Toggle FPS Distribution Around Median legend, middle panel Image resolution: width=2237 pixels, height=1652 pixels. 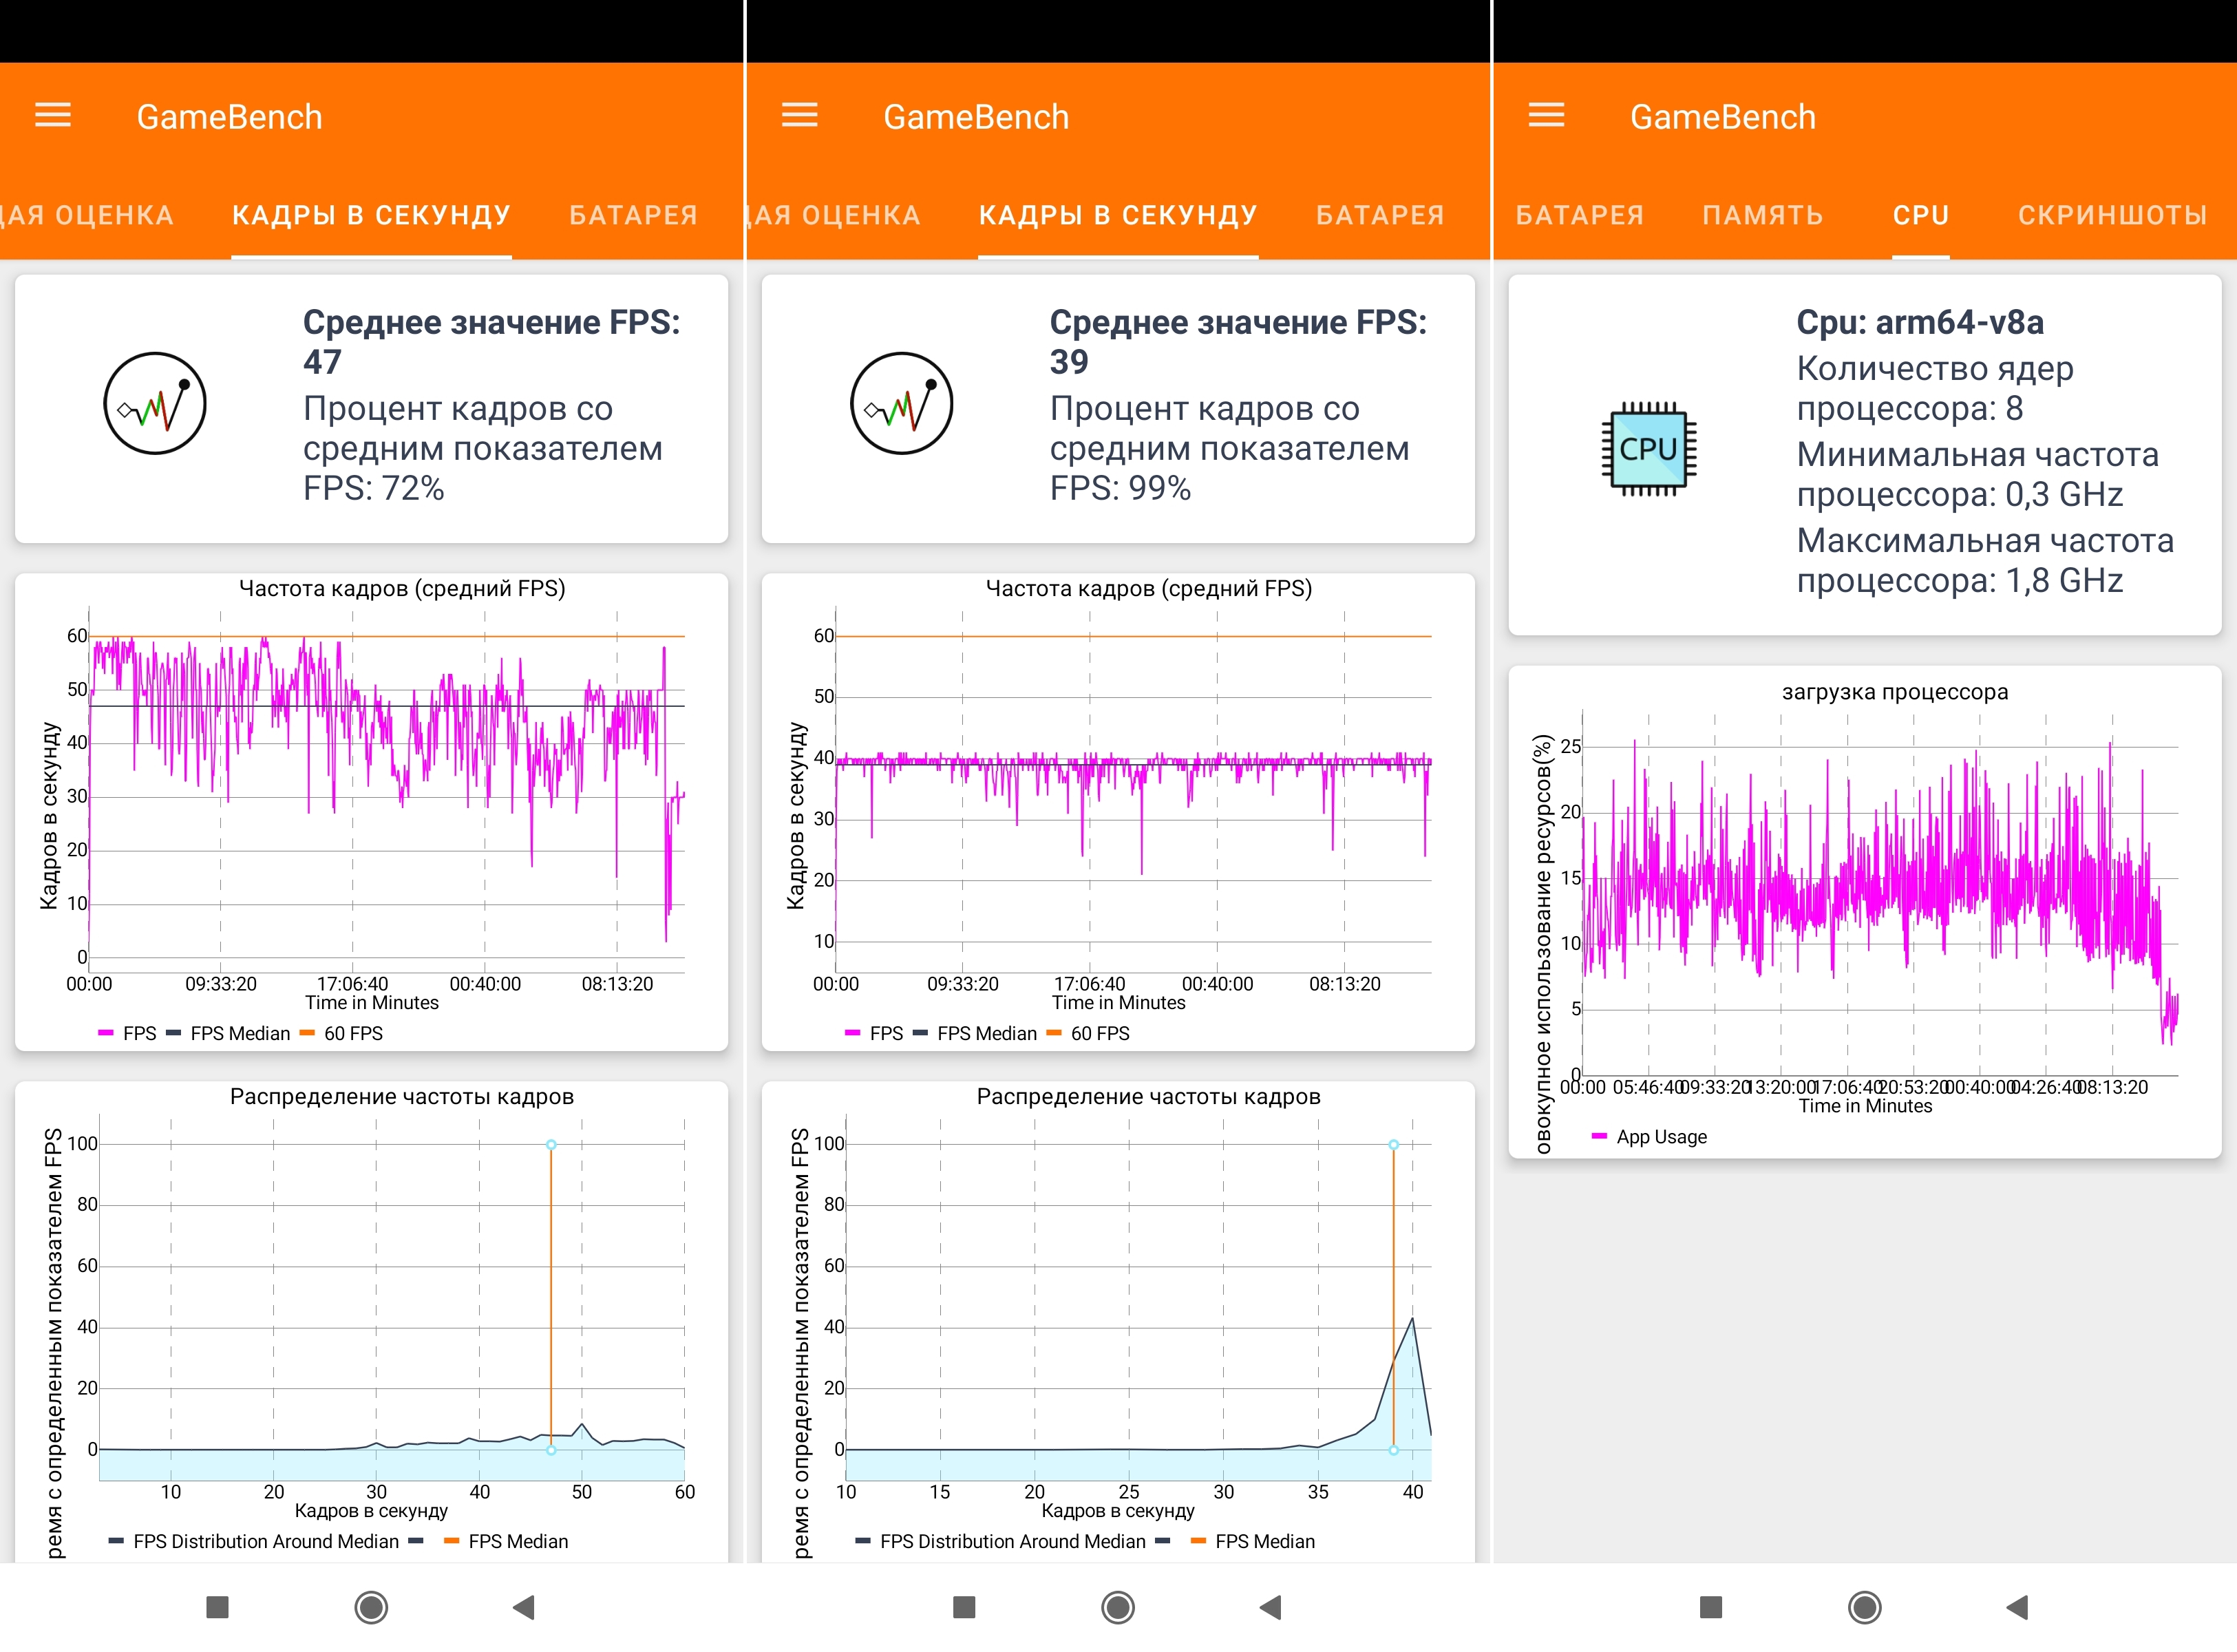point(1011,1541)
